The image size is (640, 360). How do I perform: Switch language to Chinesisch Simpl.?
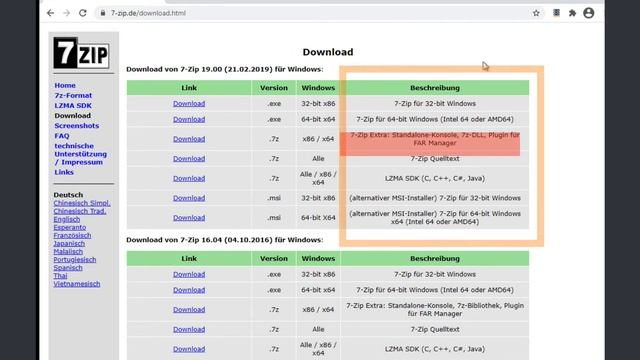[82, 203]
